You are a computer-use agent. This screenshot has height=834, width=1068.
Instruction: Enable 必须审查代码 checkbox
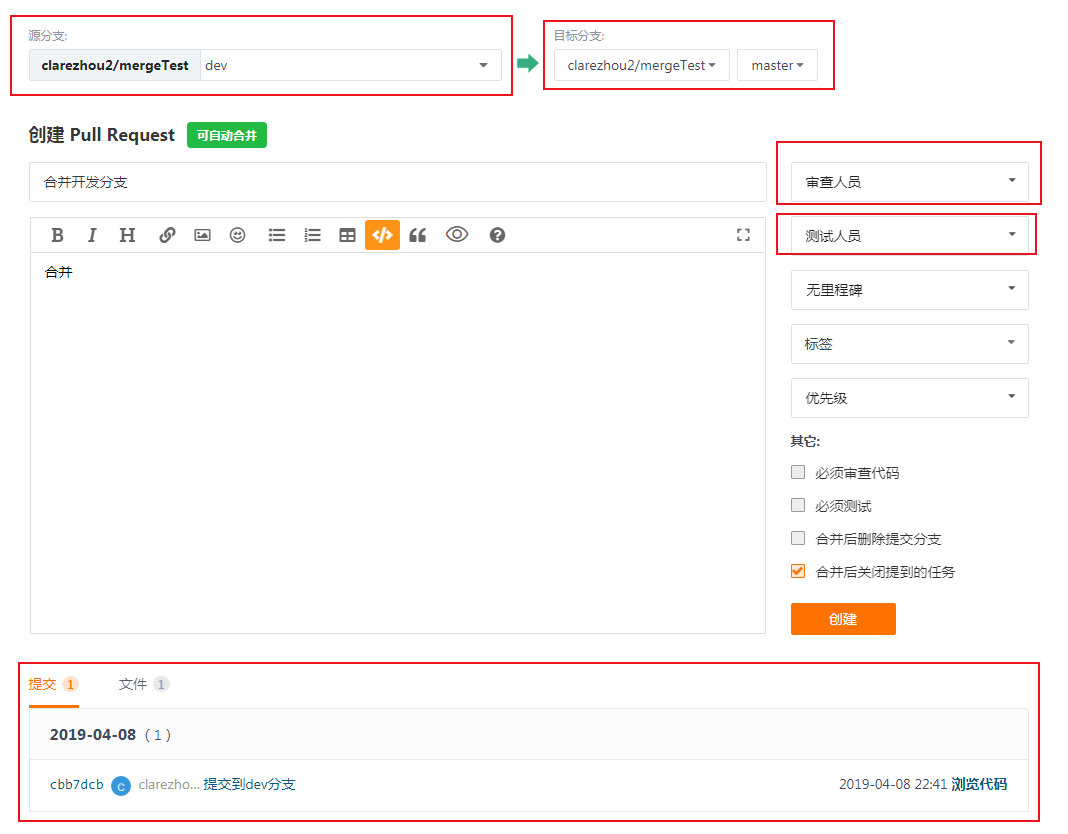coord(798,472)
